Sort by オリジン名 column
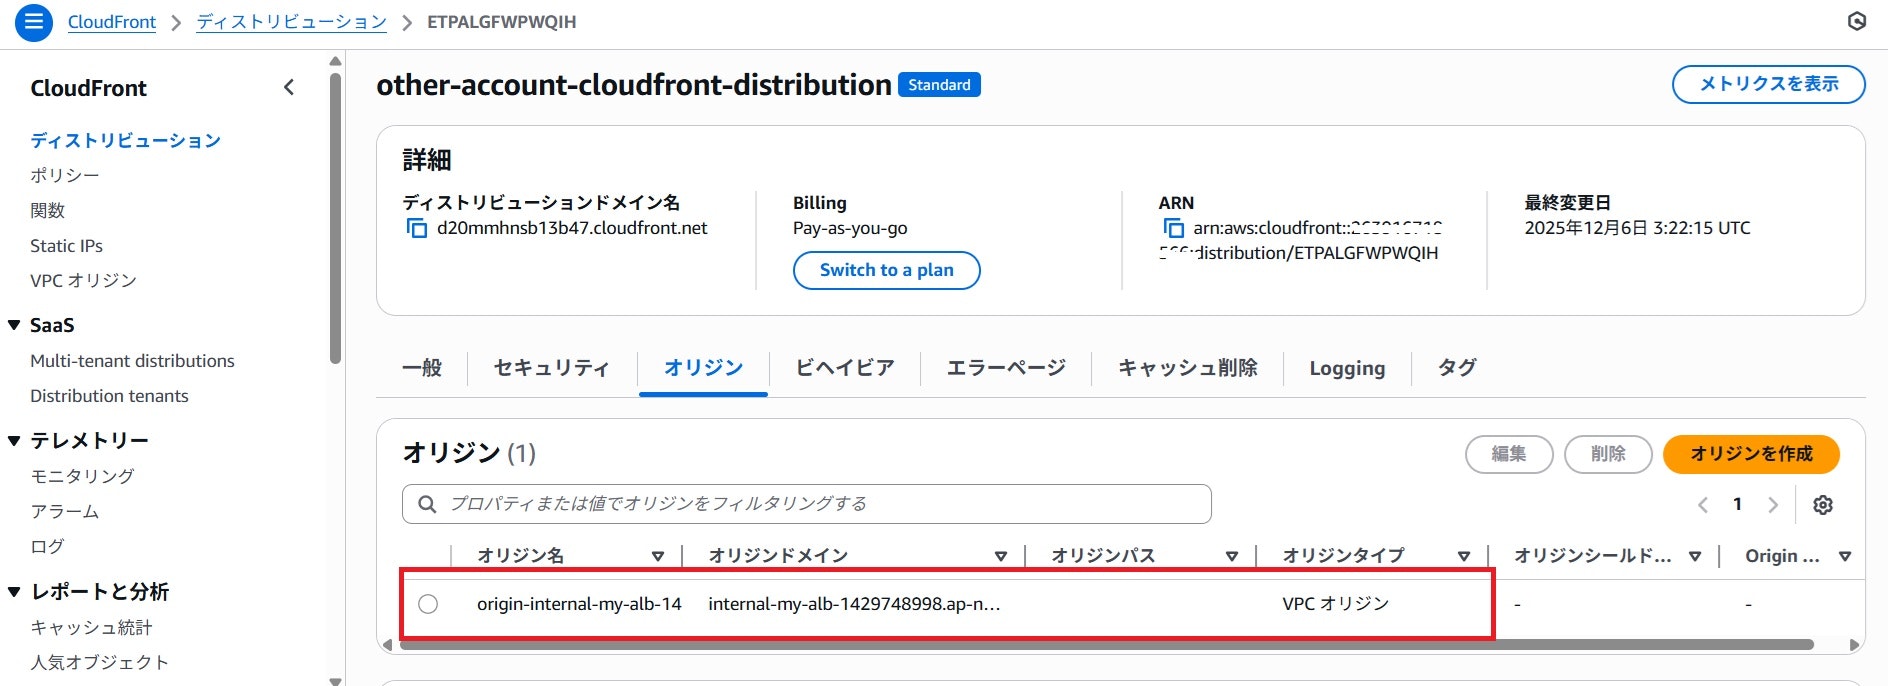The width and height of the screenshot is (1888, 686). click(658, 556)
